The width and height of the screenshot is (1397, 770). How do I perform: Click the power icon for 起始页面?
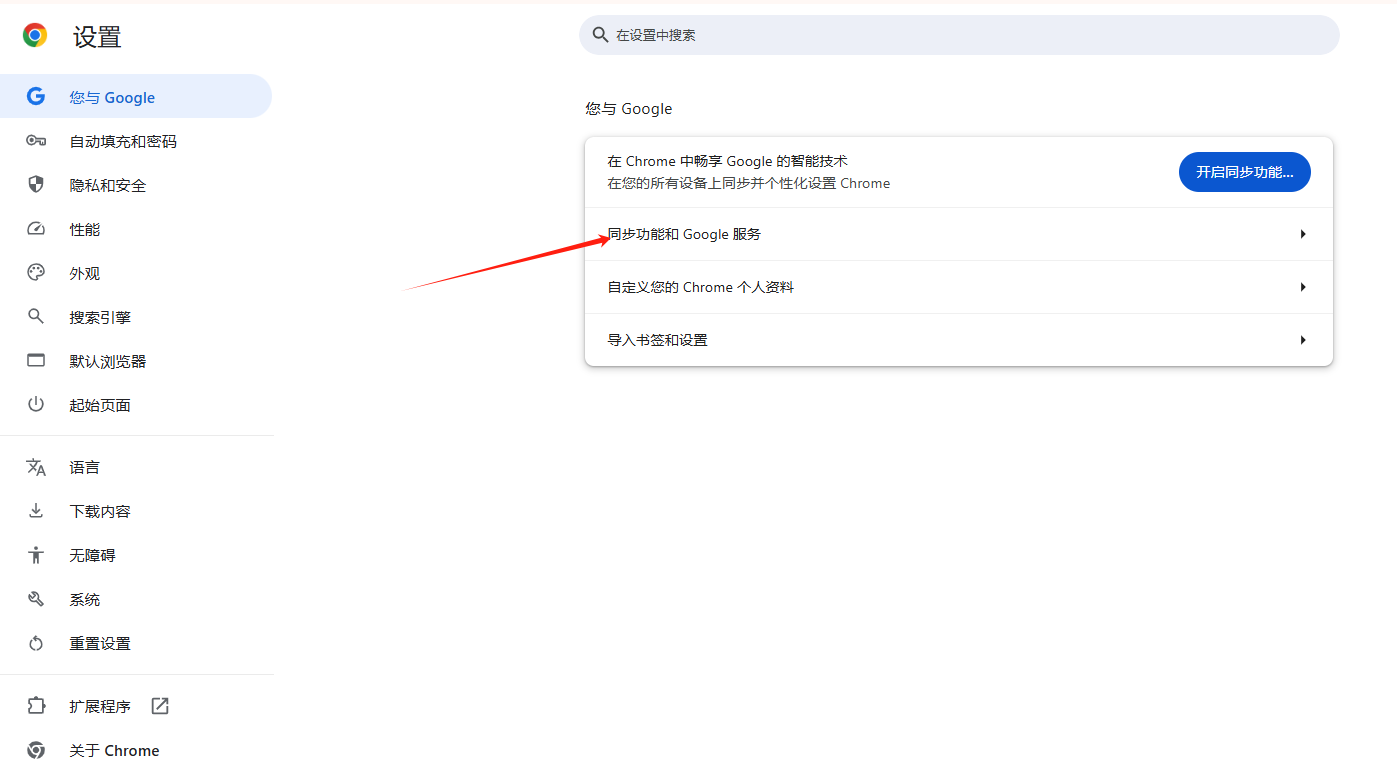click(x=36, y=405)
